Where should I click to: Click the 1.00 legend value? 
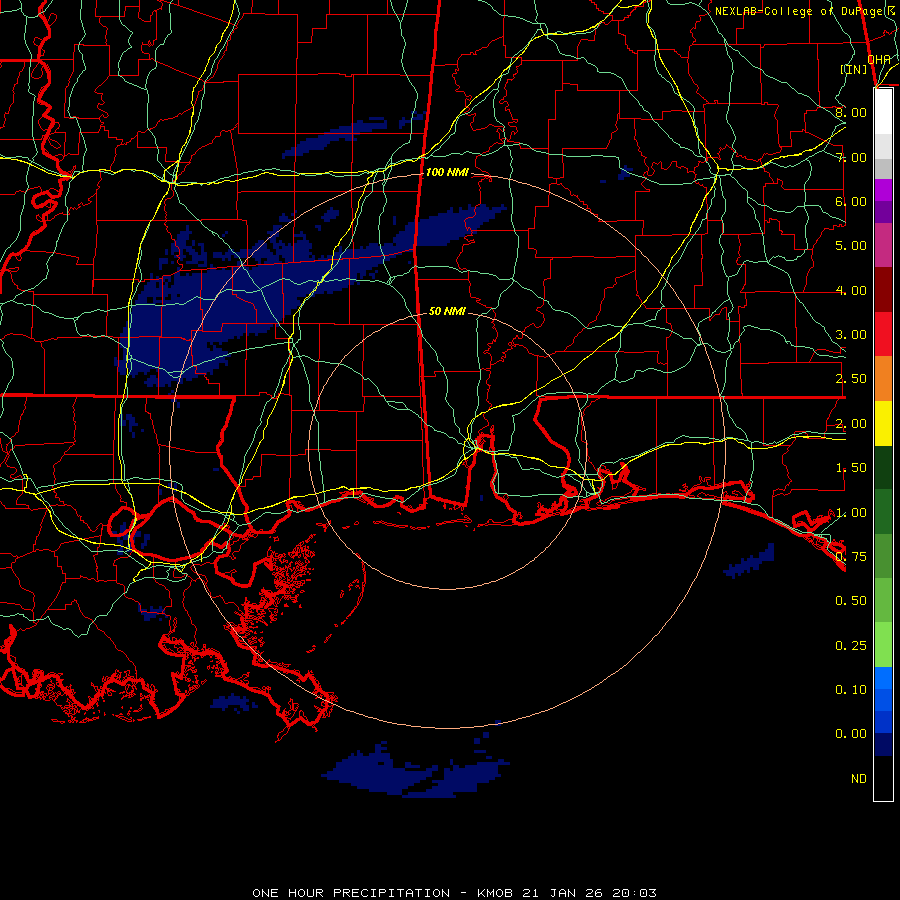pyautogui.click(x=851, y=513)
